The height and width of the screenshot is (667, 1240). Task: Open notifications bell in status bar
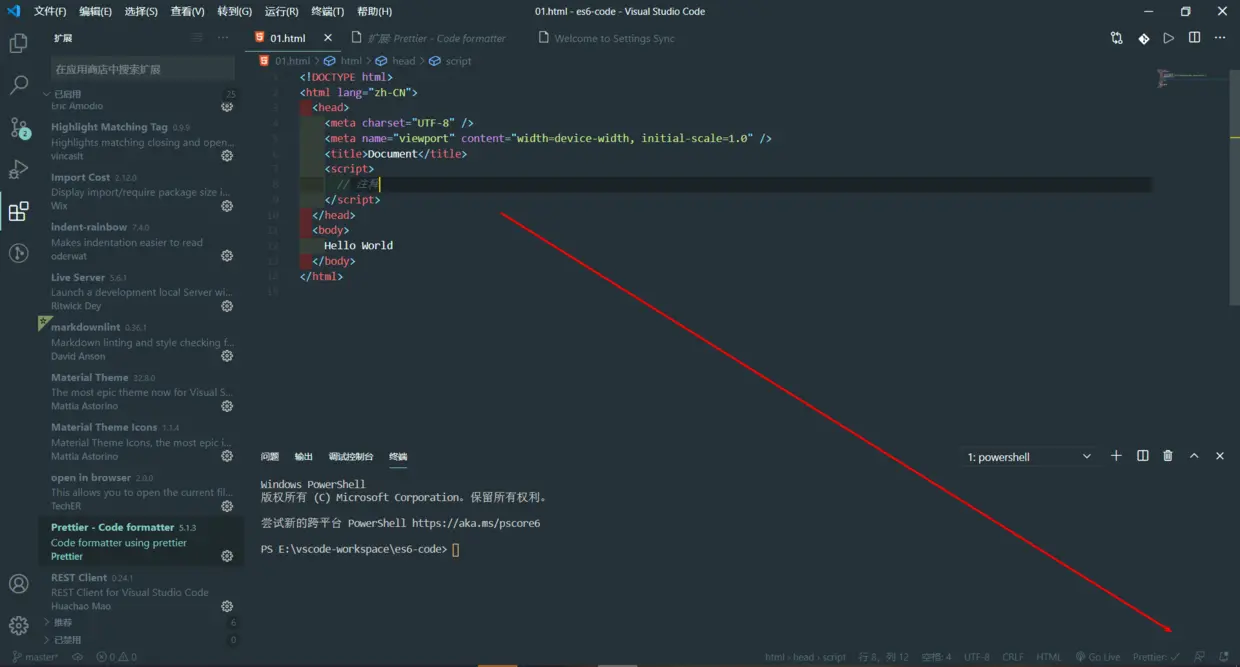1224,657
